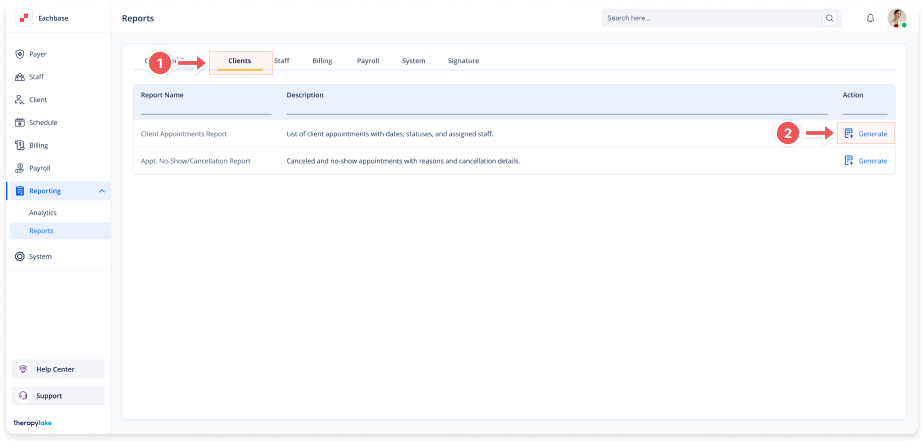Click the therapylake footer link
Image resolution: width=924 pixels, height=444 pixels.
(x=32, y=423)
